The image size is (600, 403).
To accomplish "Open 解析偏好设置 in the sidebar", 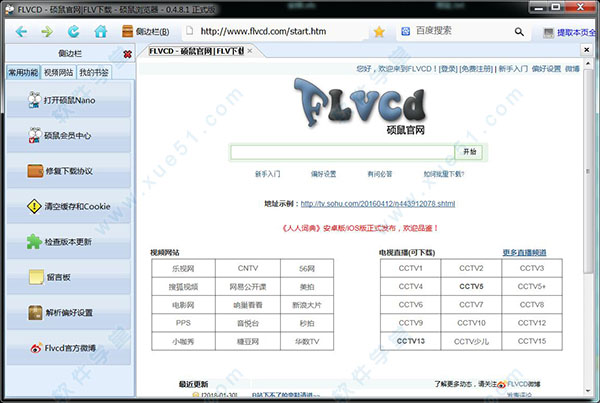I will click(68, 313).
